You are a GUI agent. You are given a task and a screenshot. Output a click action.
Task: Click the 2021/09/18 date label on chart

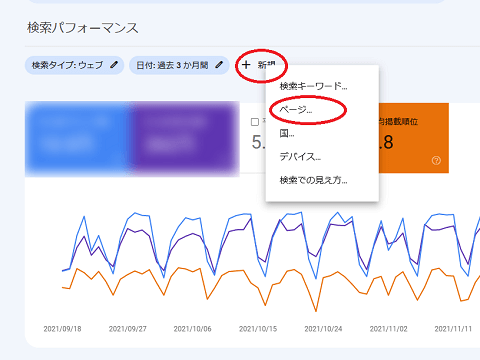[62, 329]
